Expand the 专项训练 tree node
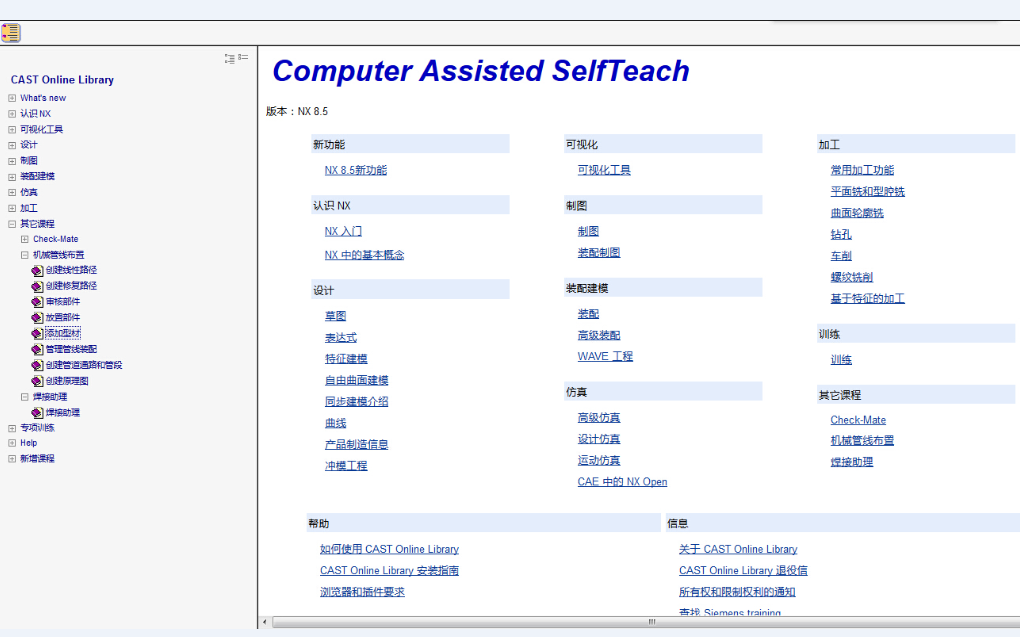 pos(12,428)
